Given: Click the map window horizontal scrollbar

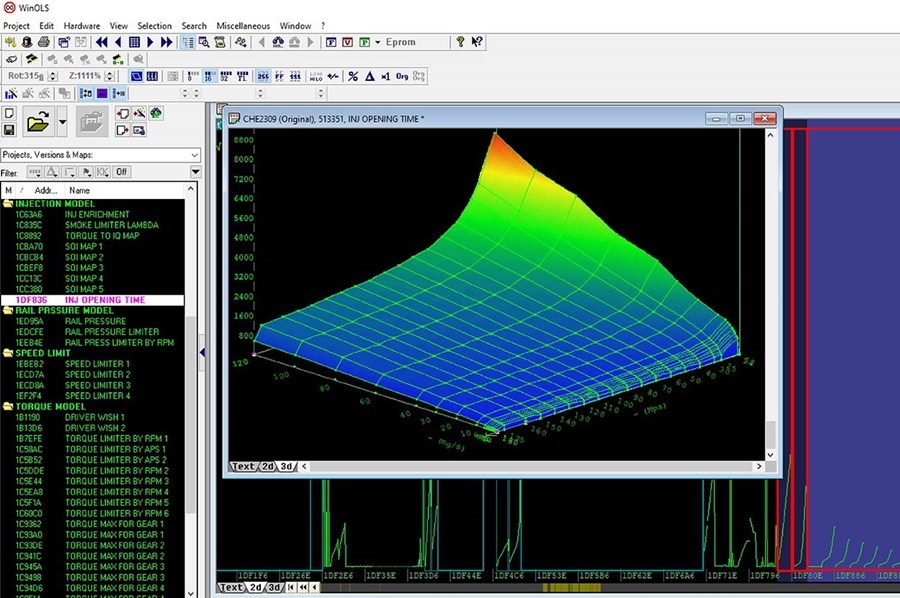Looking at the screenshot, I should pyautogui.click(x=530, y=466).
